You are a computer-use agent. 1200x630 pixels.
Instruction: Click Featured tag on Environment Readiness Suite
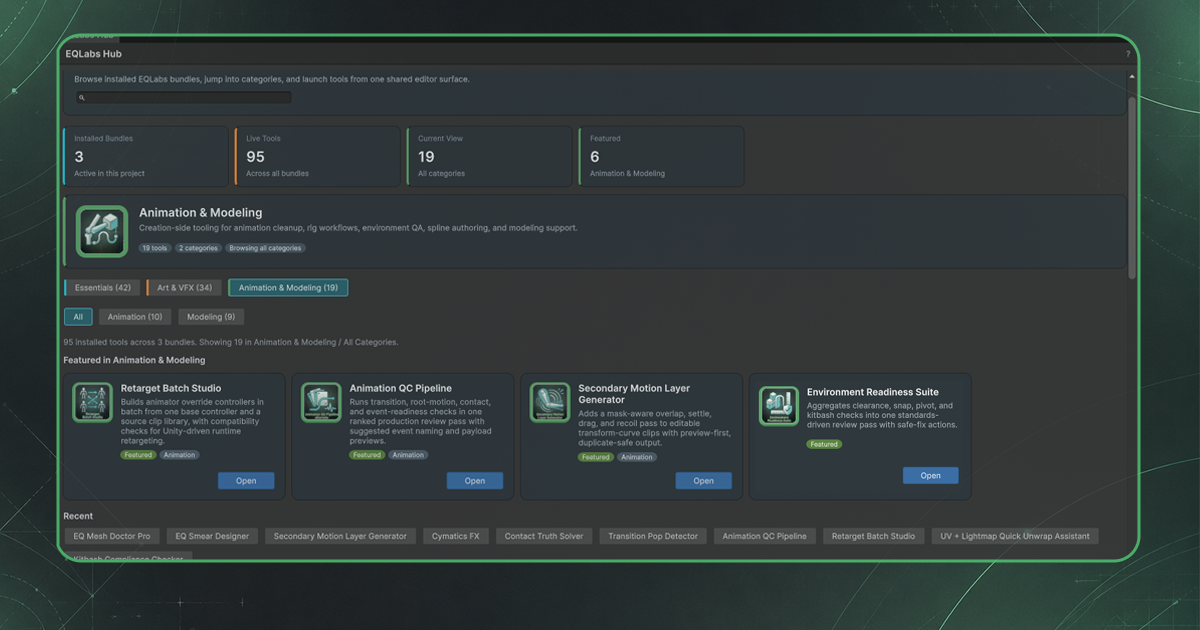click(x=824, y=444)
